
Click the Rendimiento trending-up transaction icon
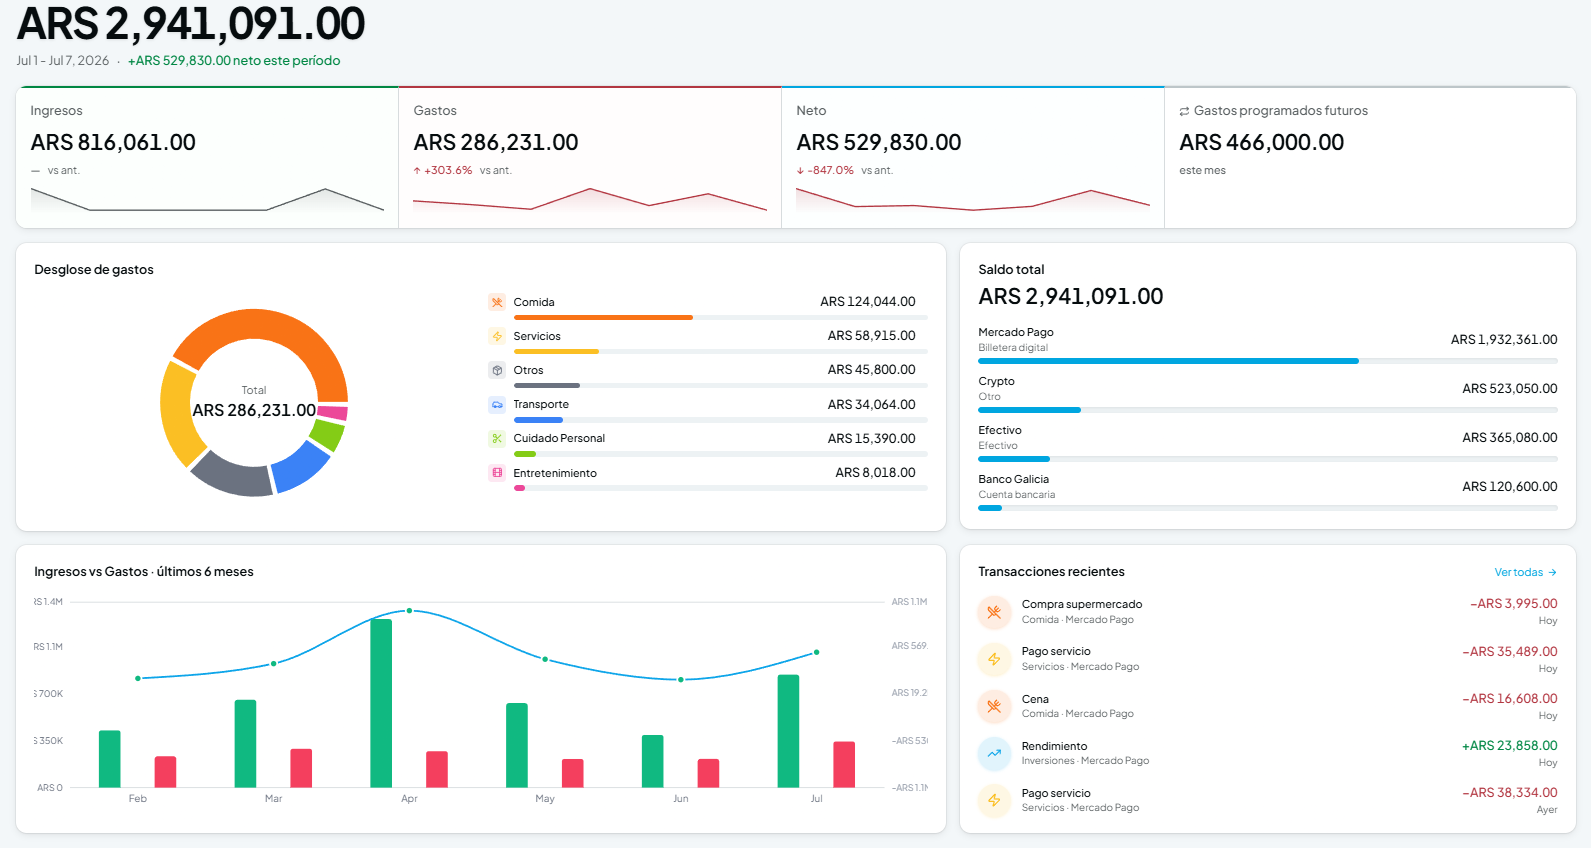(994, 753)
